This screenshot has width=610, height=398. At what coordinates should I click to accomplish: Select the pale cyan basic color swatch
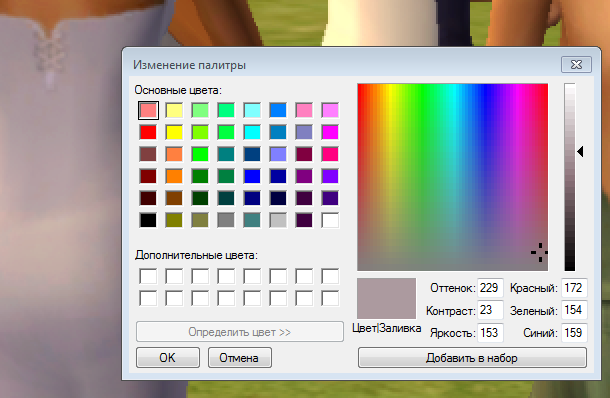click(252, 110)
